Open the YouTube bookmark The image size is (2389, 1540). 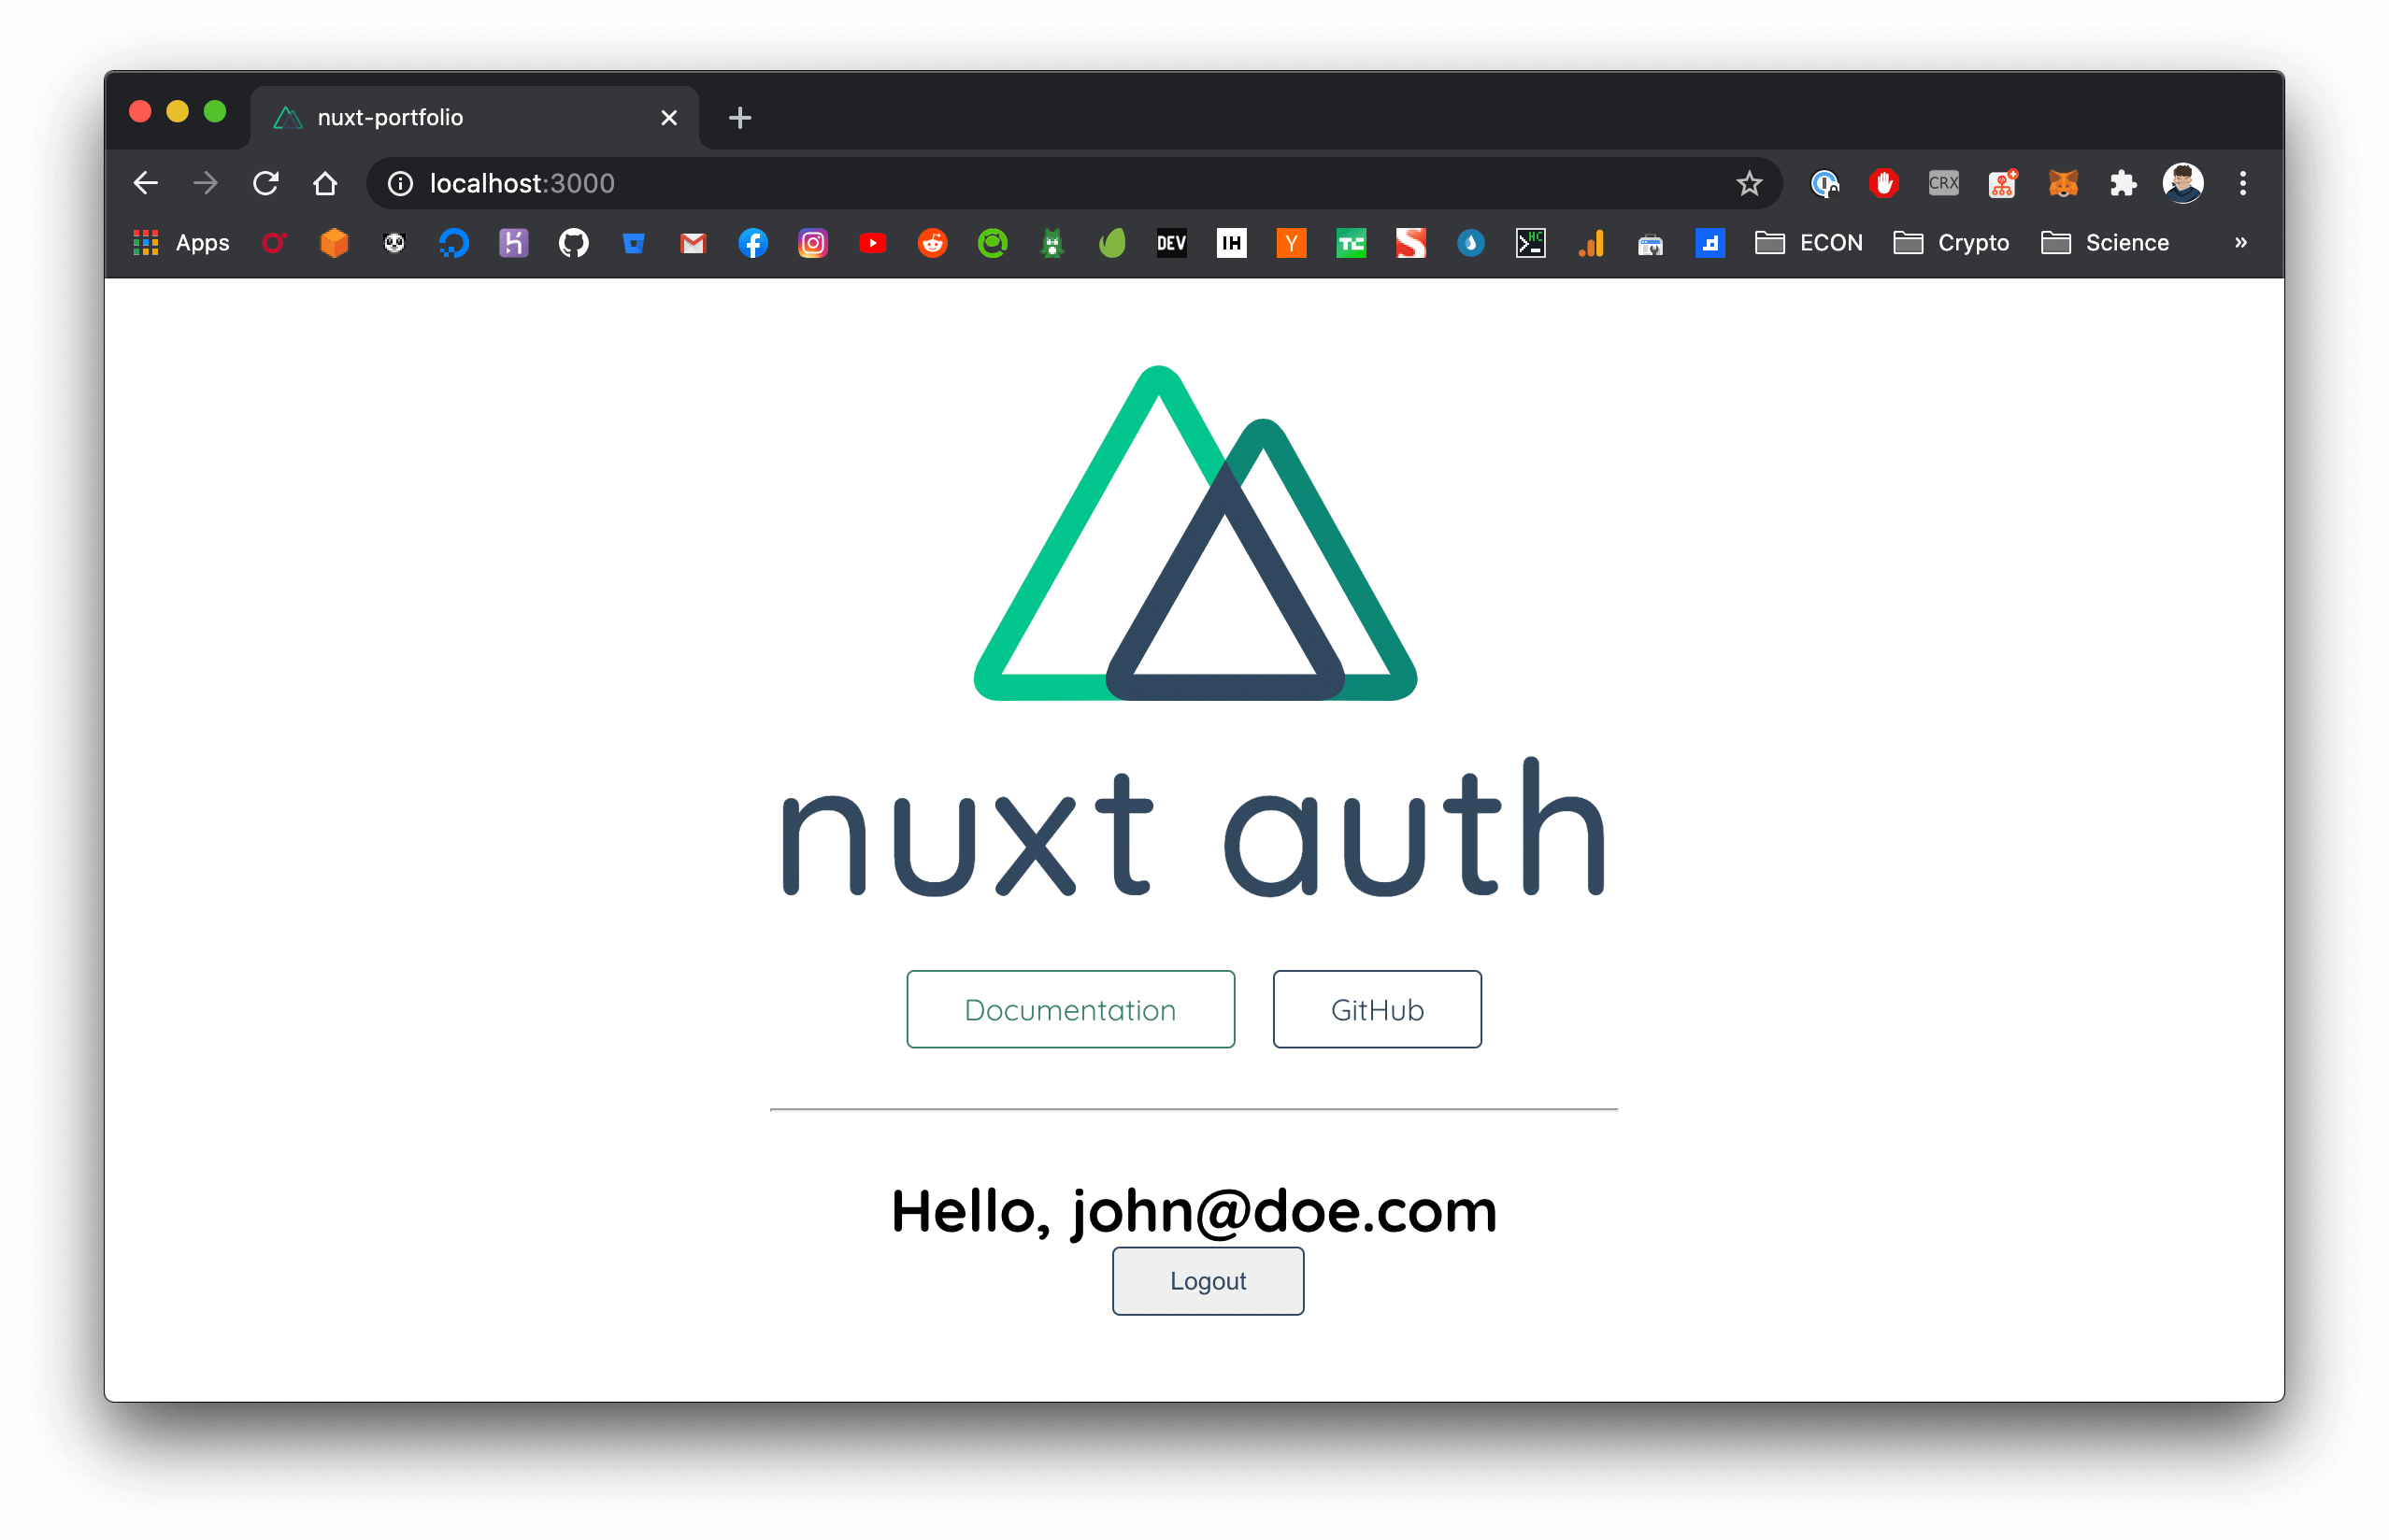point(873,242)
